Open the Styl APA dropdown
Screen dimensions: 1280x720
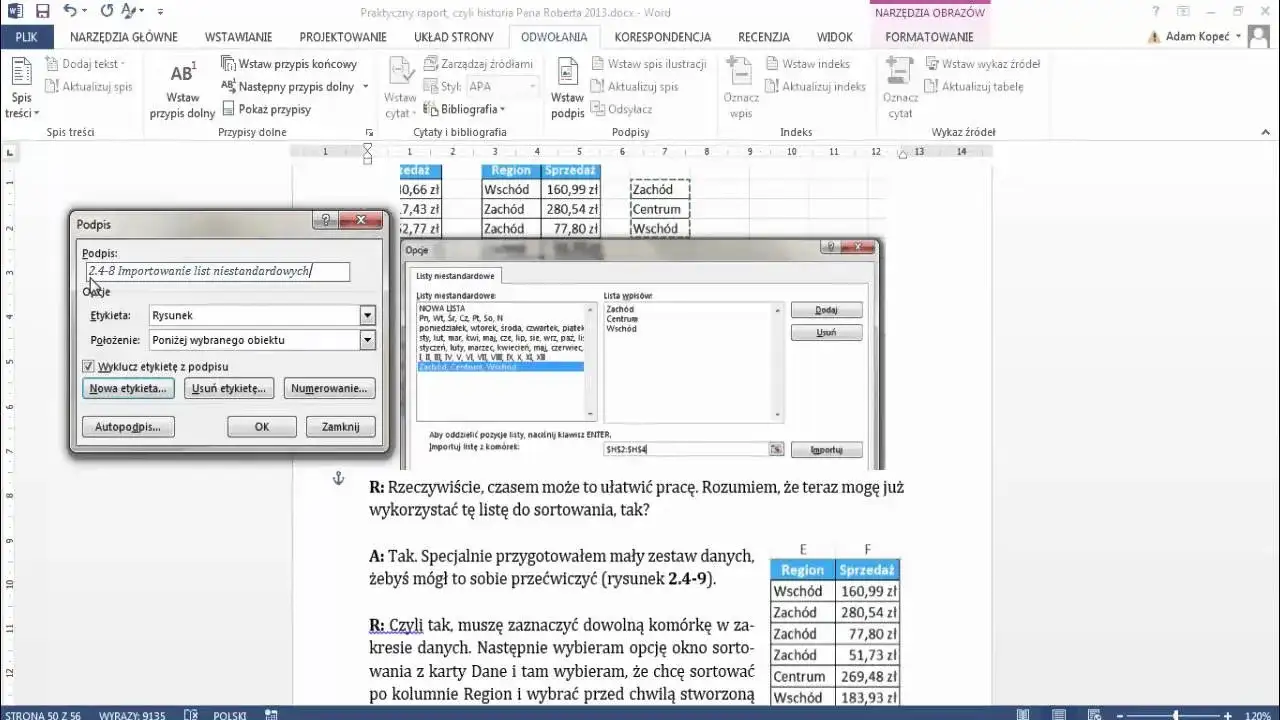pyautogui.click(x=531, y=86)
